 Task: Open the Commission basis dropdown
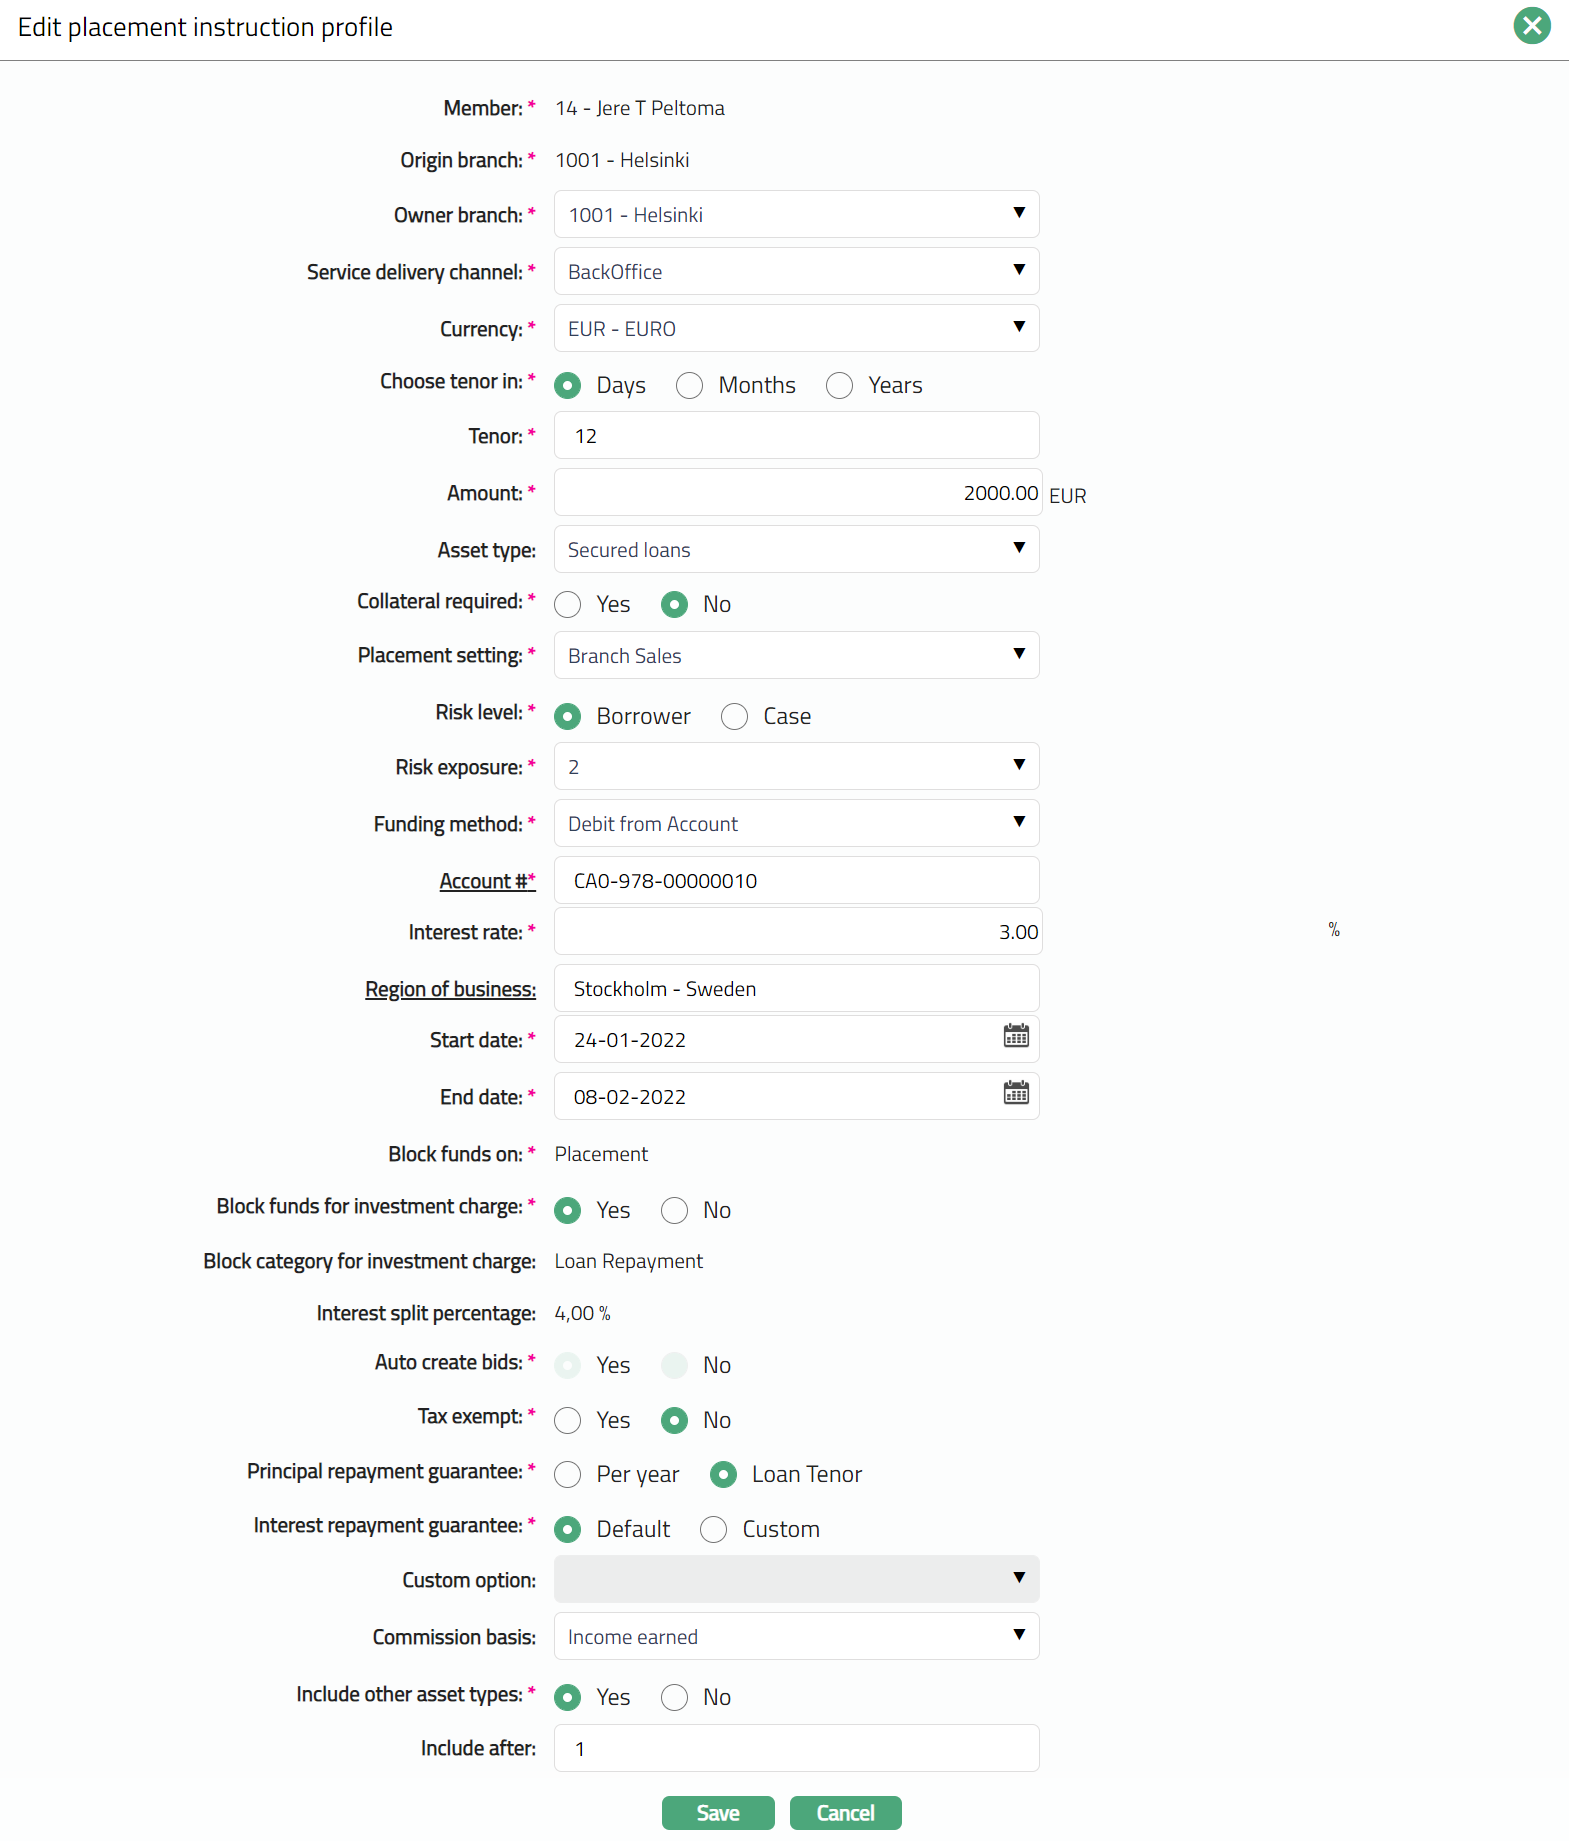796,1637
